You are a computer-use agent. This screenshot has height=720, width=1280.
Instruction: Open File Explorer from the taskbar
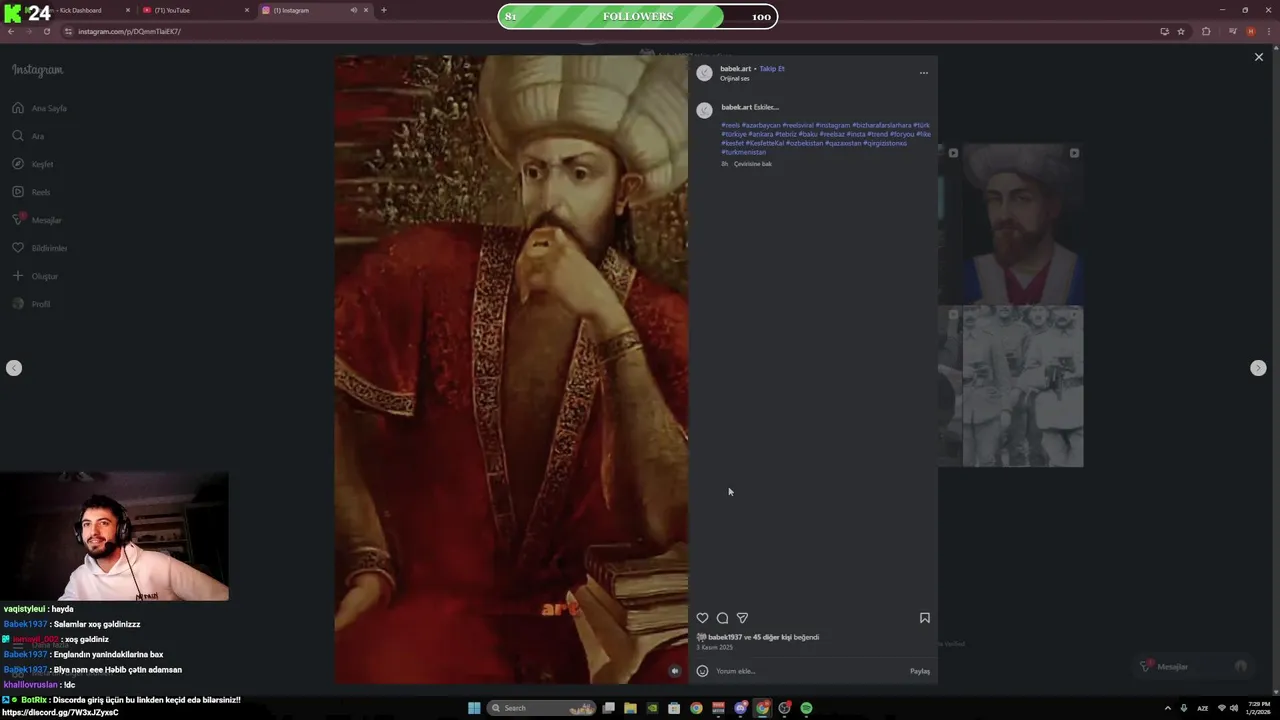coord(630,708)
